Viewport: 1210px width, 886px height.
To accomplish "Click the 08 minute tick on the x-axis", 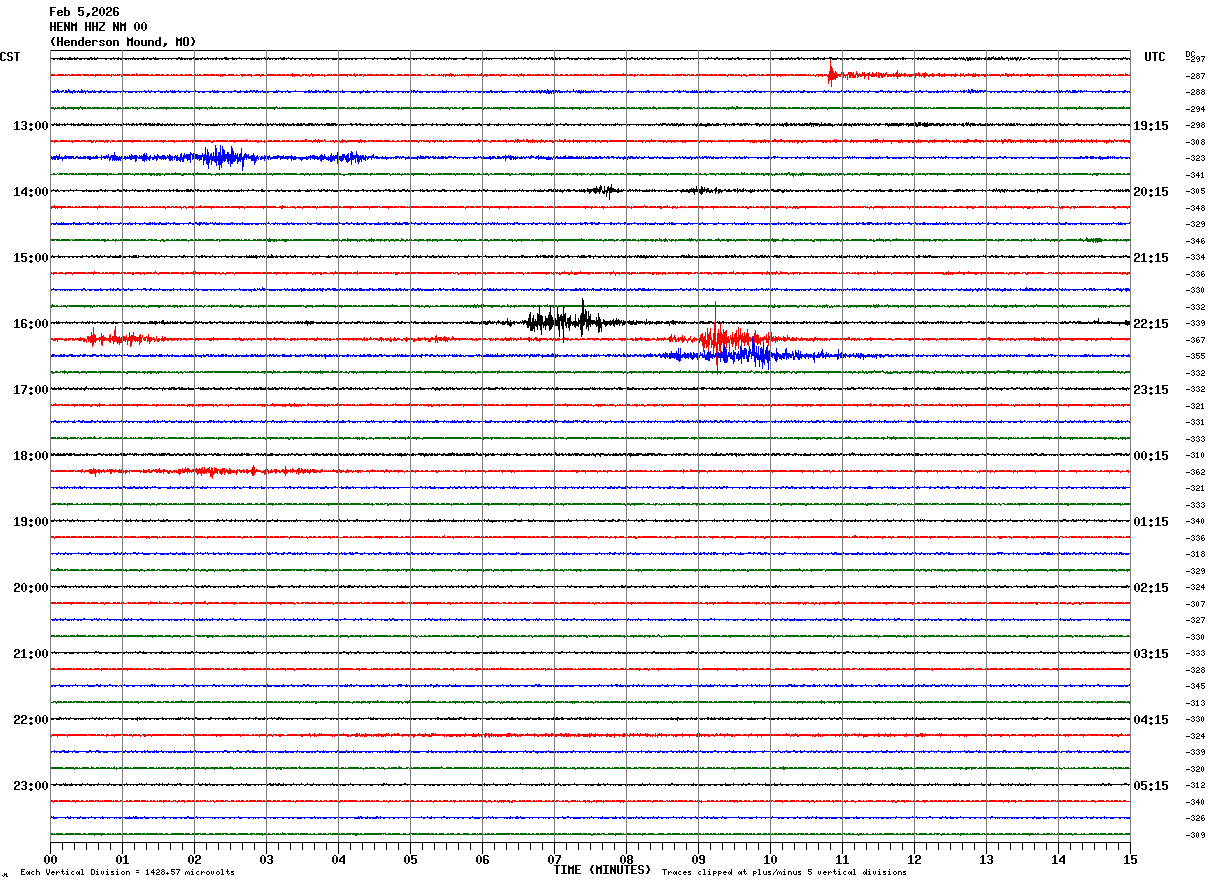I will pos(626,859).
